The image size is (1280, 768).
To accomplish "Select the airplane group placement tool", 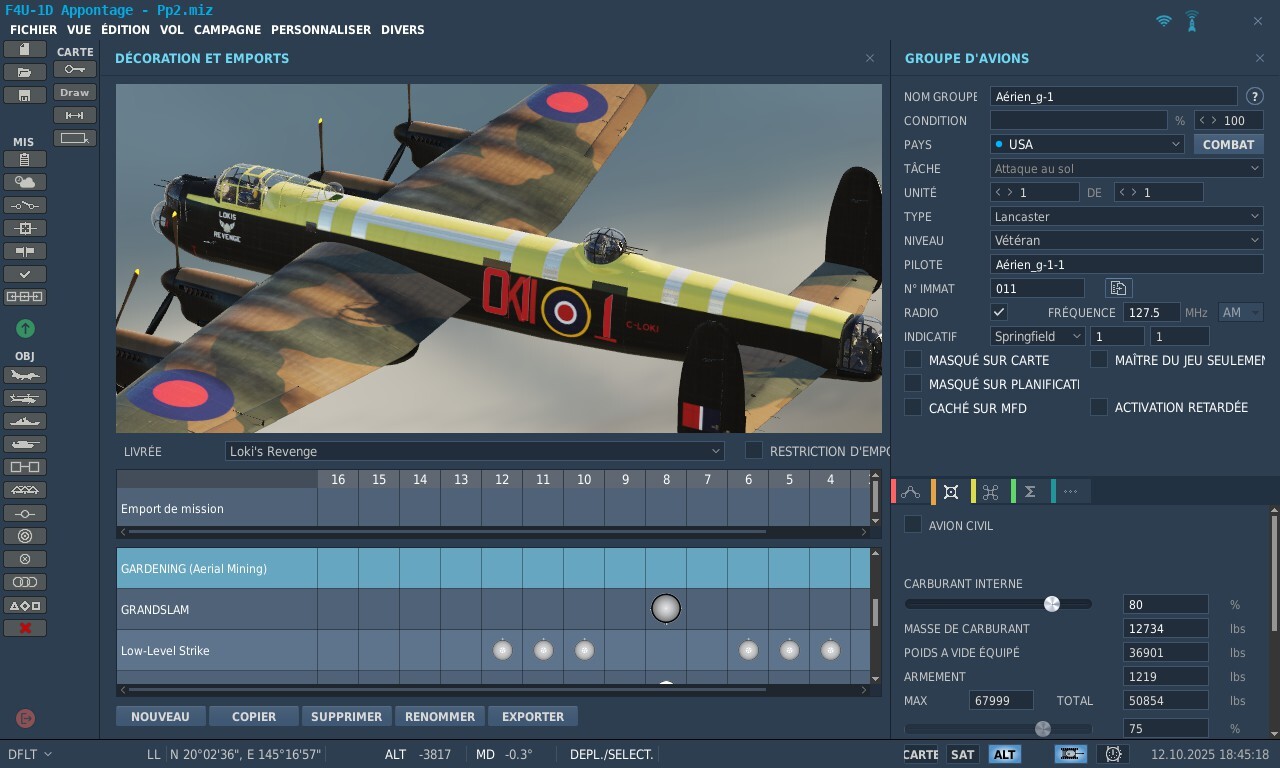I will pos(25,375).
